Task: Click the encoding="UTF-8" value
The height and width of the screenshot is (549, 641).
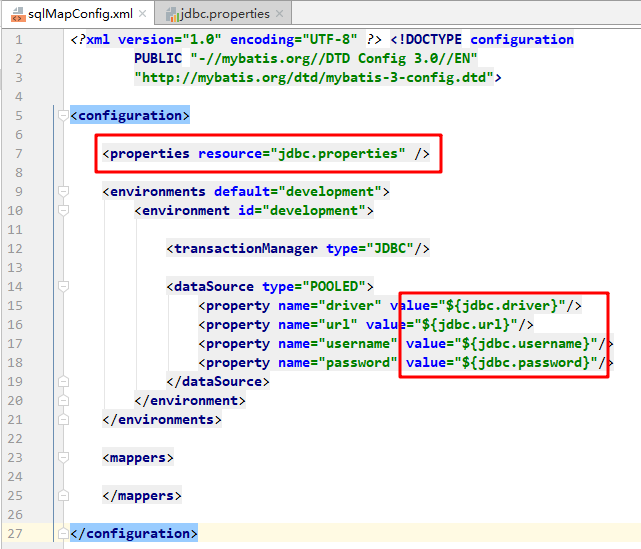Action: [330, 40]
